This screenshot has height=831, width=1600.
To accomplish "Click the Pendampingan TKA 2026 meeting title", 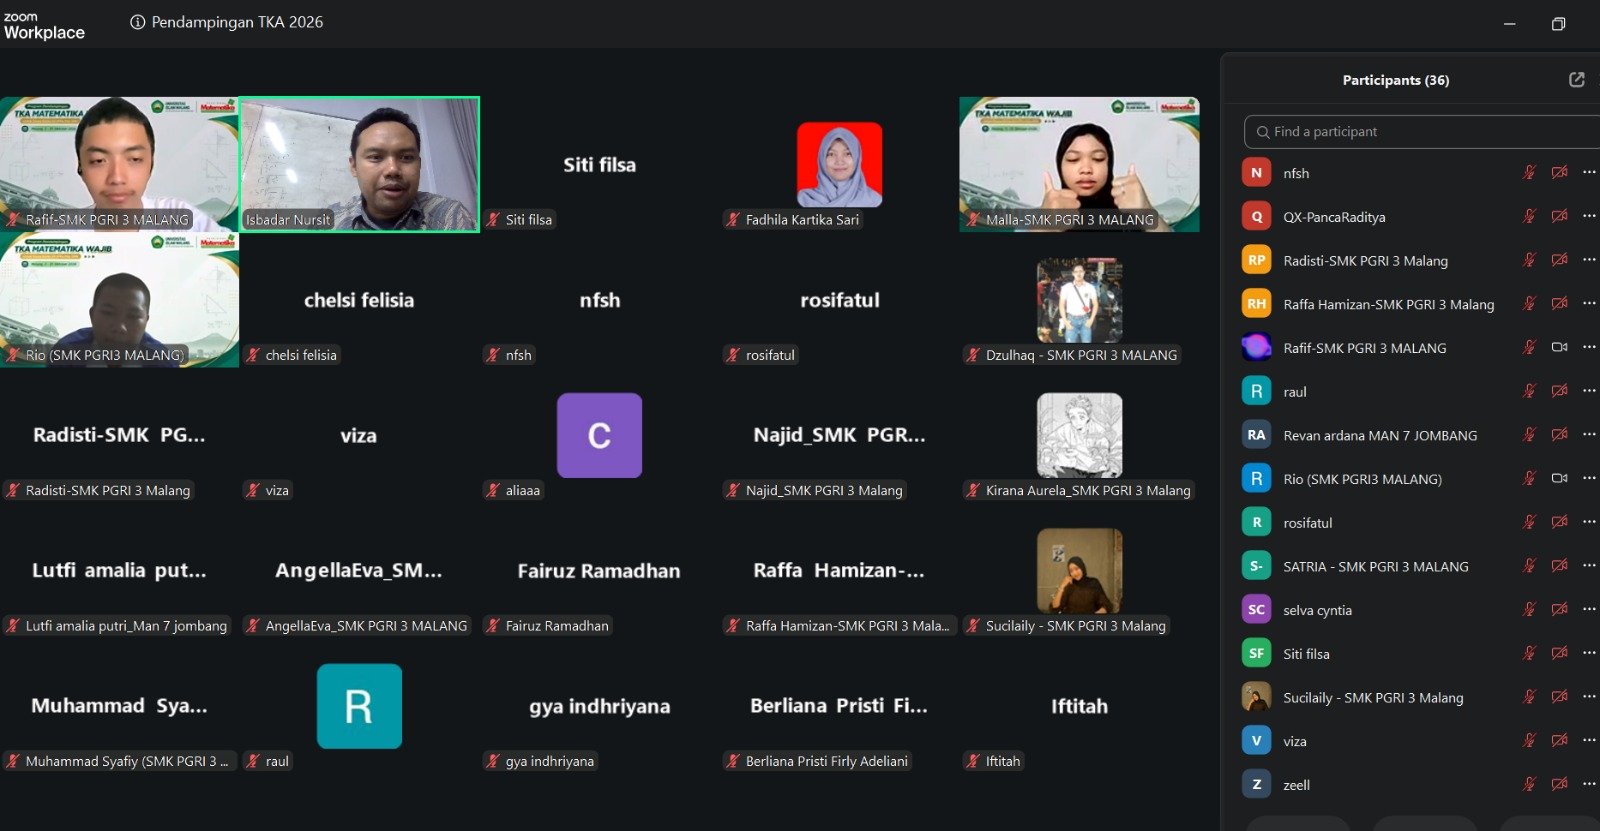I will [237, 22].
